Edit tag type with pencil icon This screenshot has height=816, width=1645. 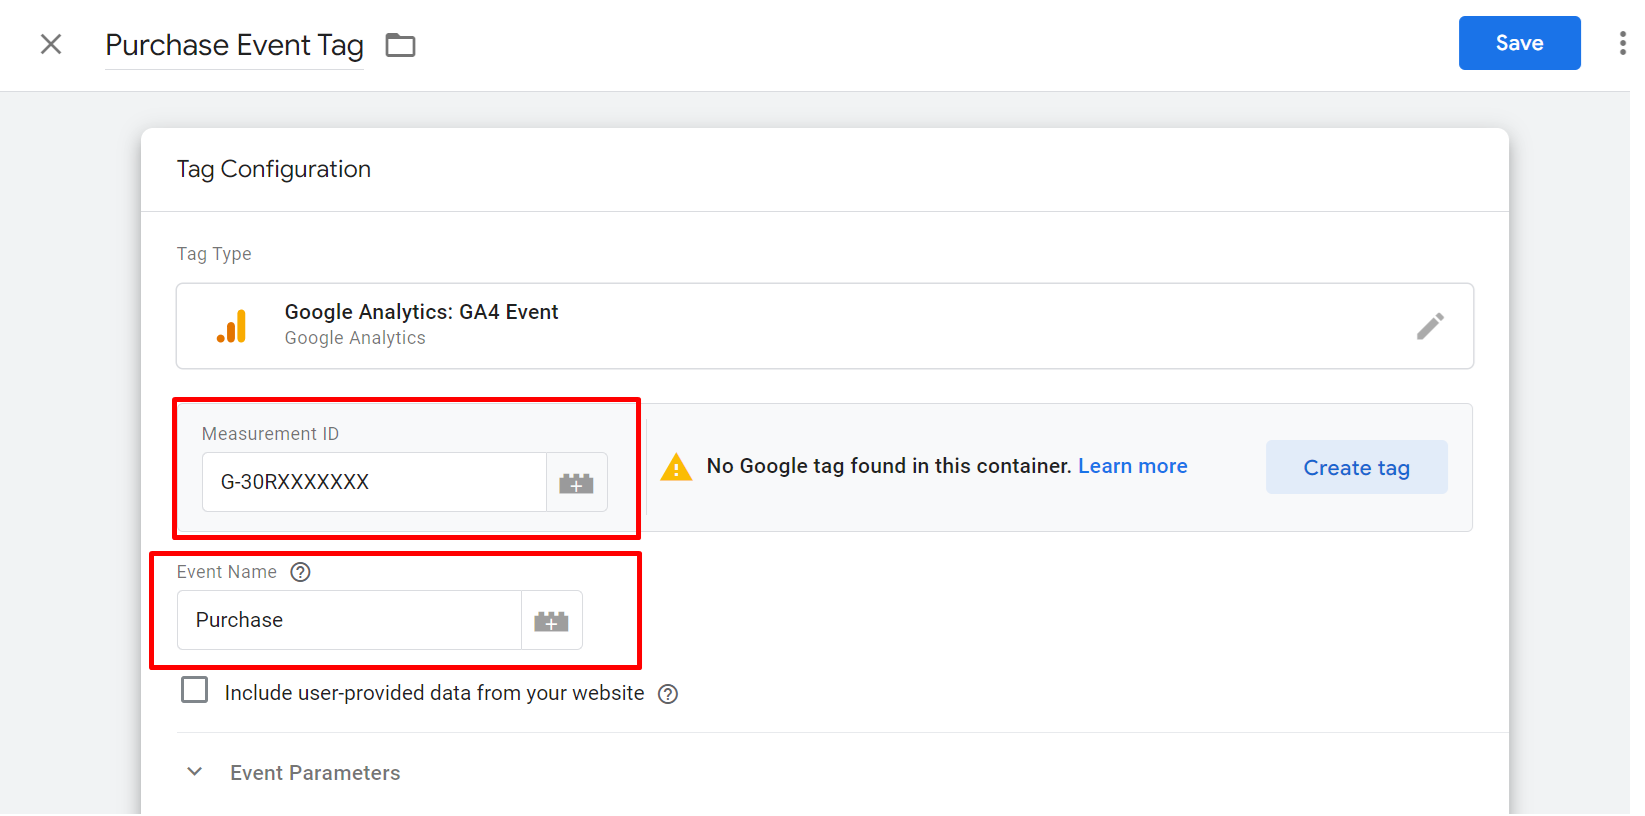click(x=1430, y=326)
